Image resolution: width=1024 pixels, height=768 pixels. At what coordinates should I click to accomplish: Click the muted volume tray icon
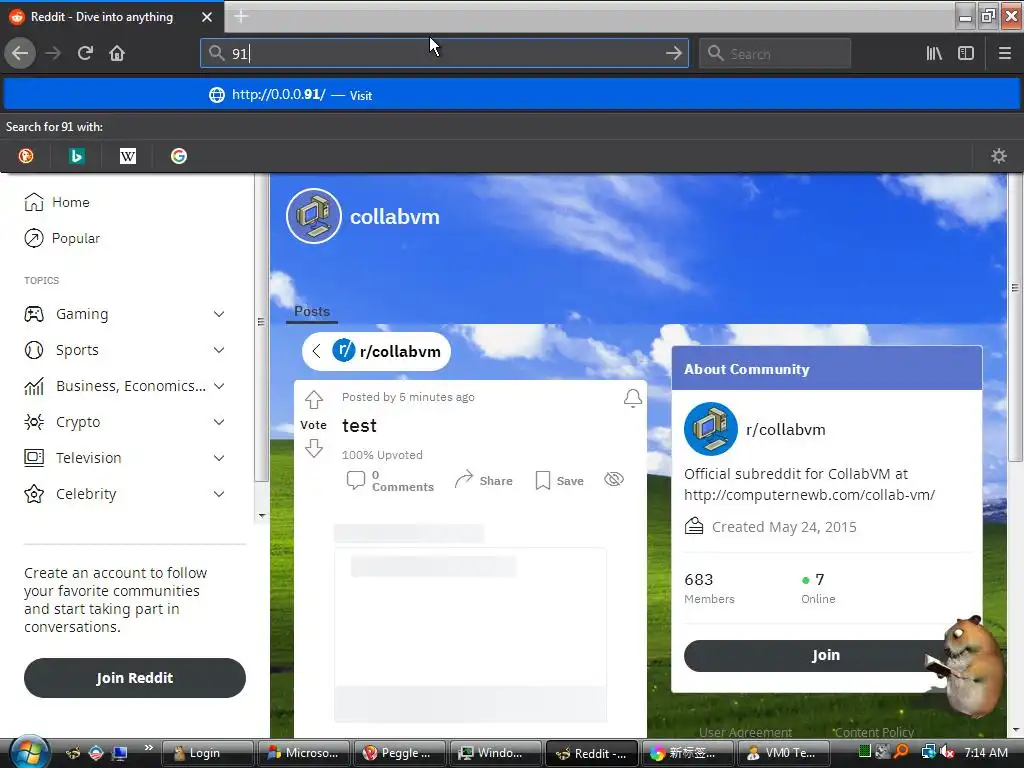click(947, 752)
